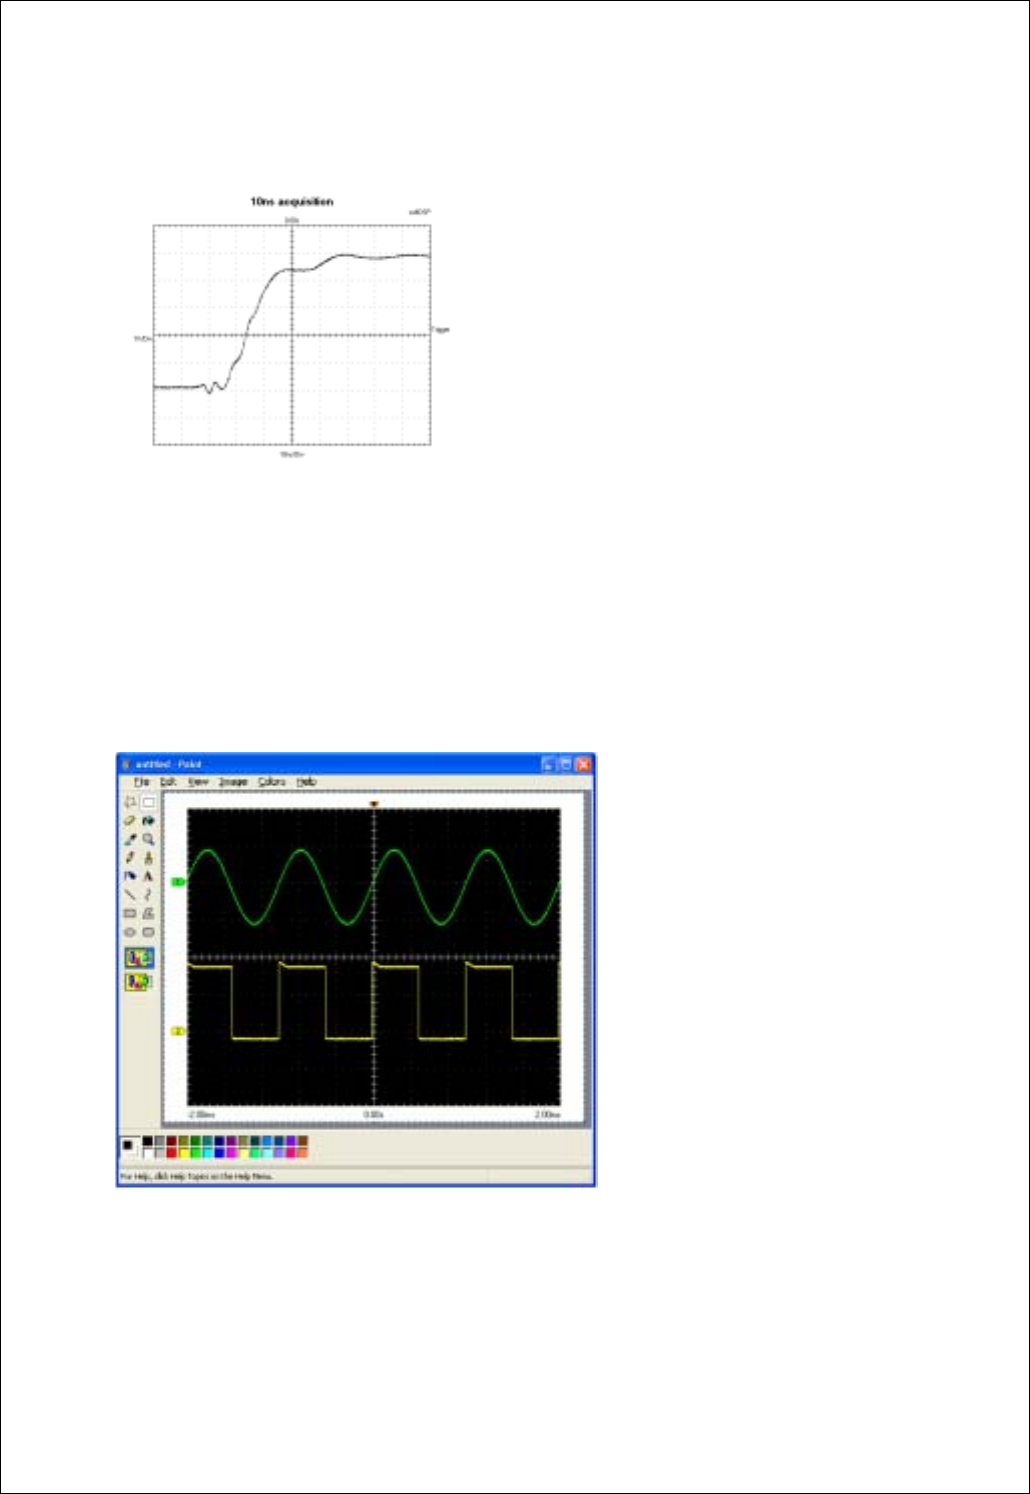1030x1494 pixels.
Task: Maximize the Paint window
Action: click(x=566, y=764)
